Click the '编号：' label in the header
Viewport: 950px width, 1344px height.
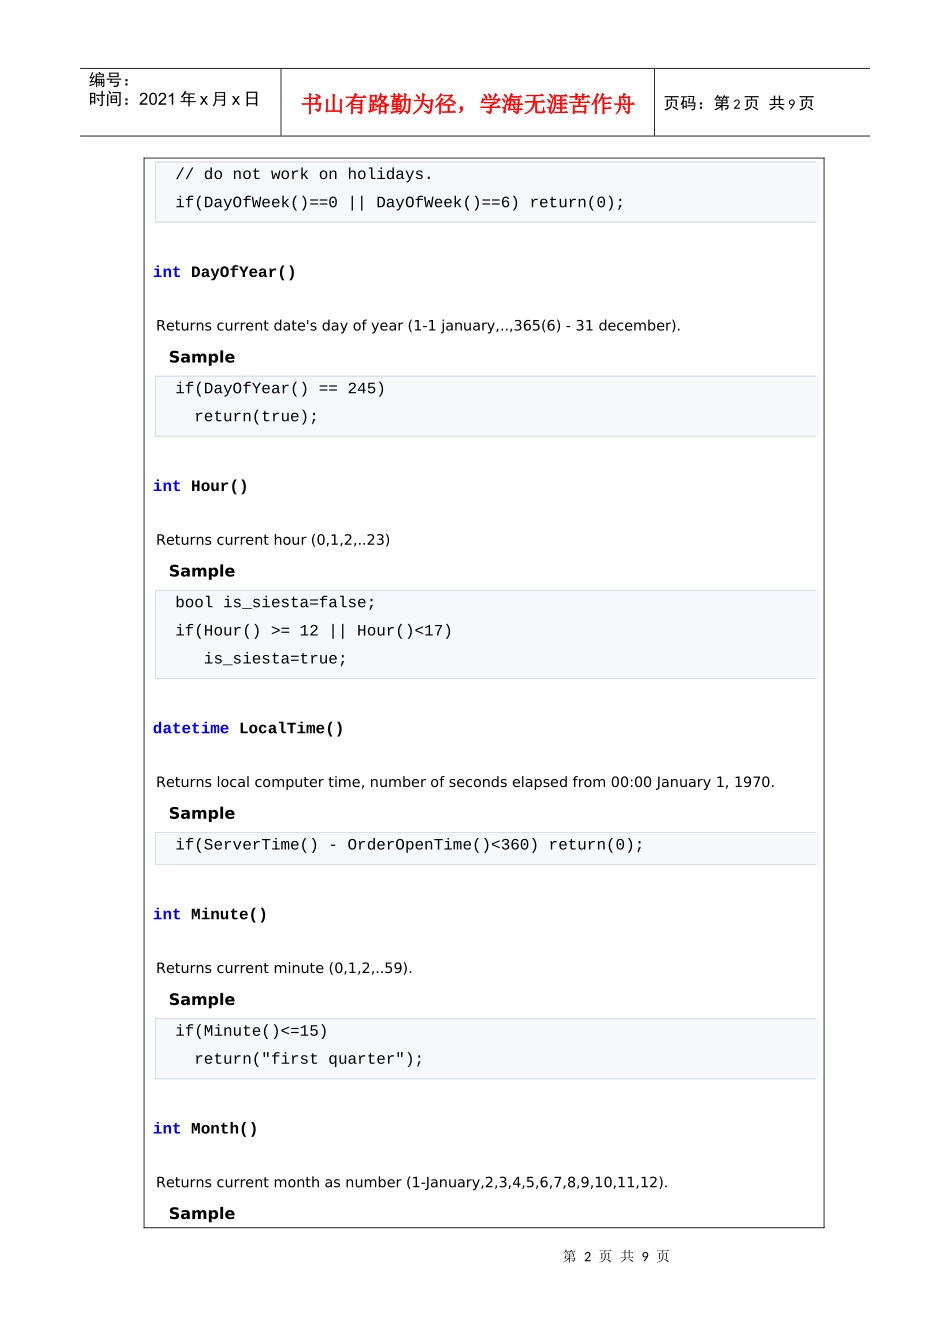[x=110, y=80]
